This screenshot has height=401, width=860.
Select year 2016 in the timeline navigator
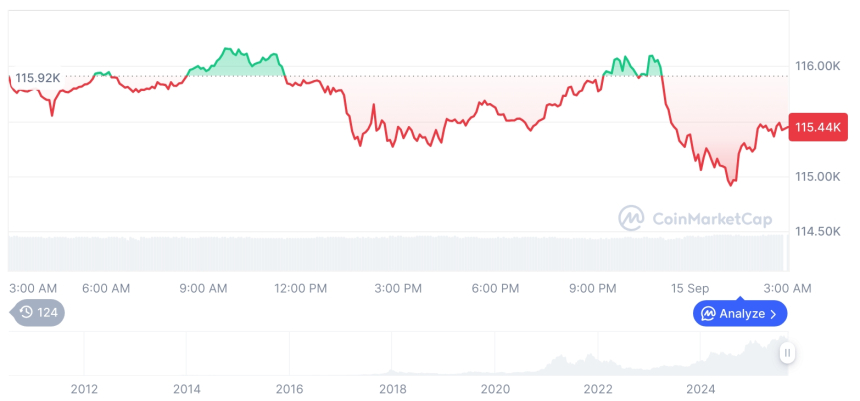point(289,388)
